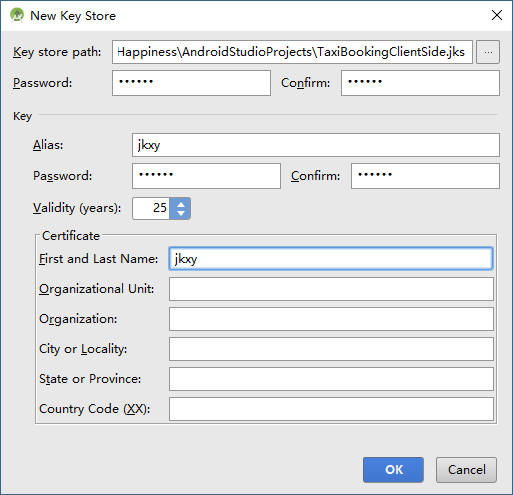Focus the key Confirm field under Alias
The image size is (513, 495).
coord(425,176)
